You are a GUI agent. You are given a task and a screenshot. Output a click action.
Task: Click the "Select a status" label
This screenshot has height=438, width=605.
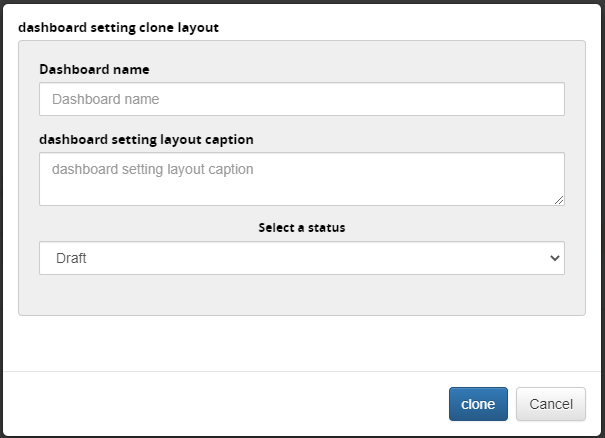click(301, 227)
